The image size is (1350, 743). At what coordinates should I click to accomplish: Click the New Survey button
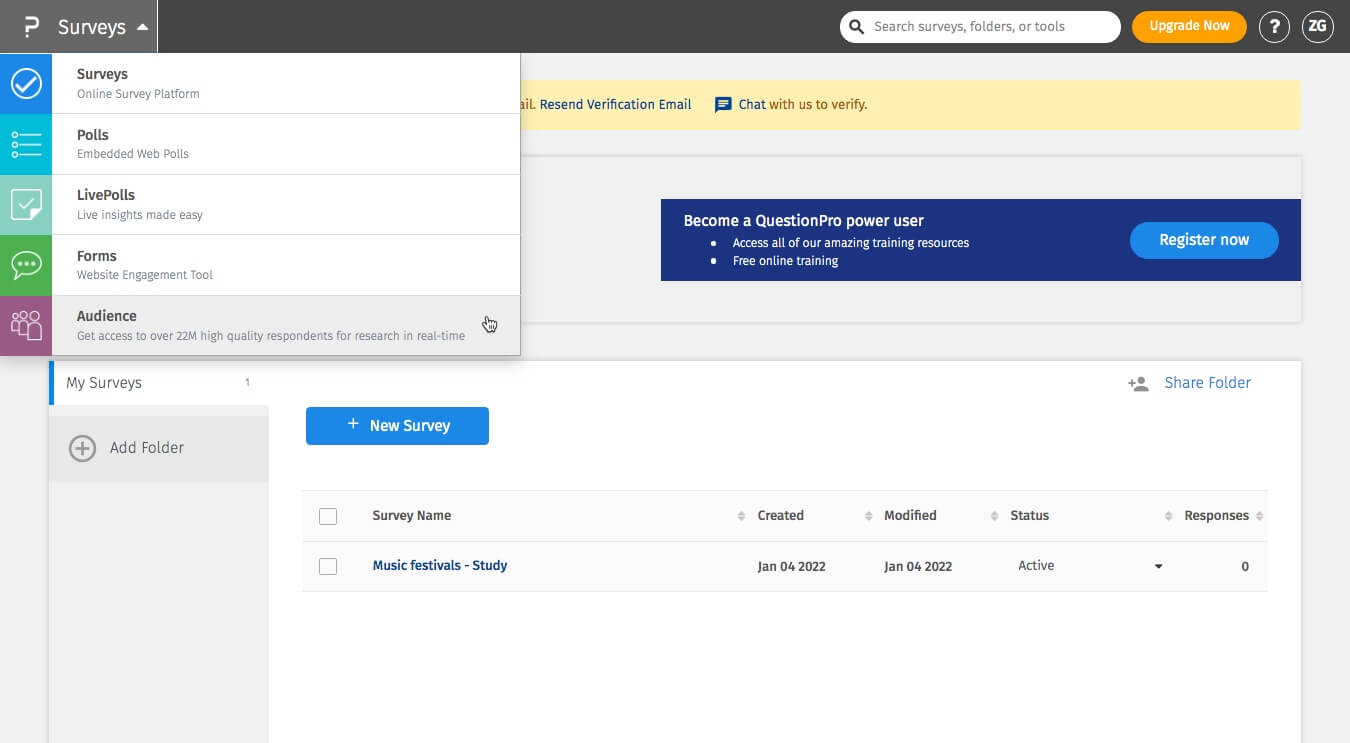[397, 425]
